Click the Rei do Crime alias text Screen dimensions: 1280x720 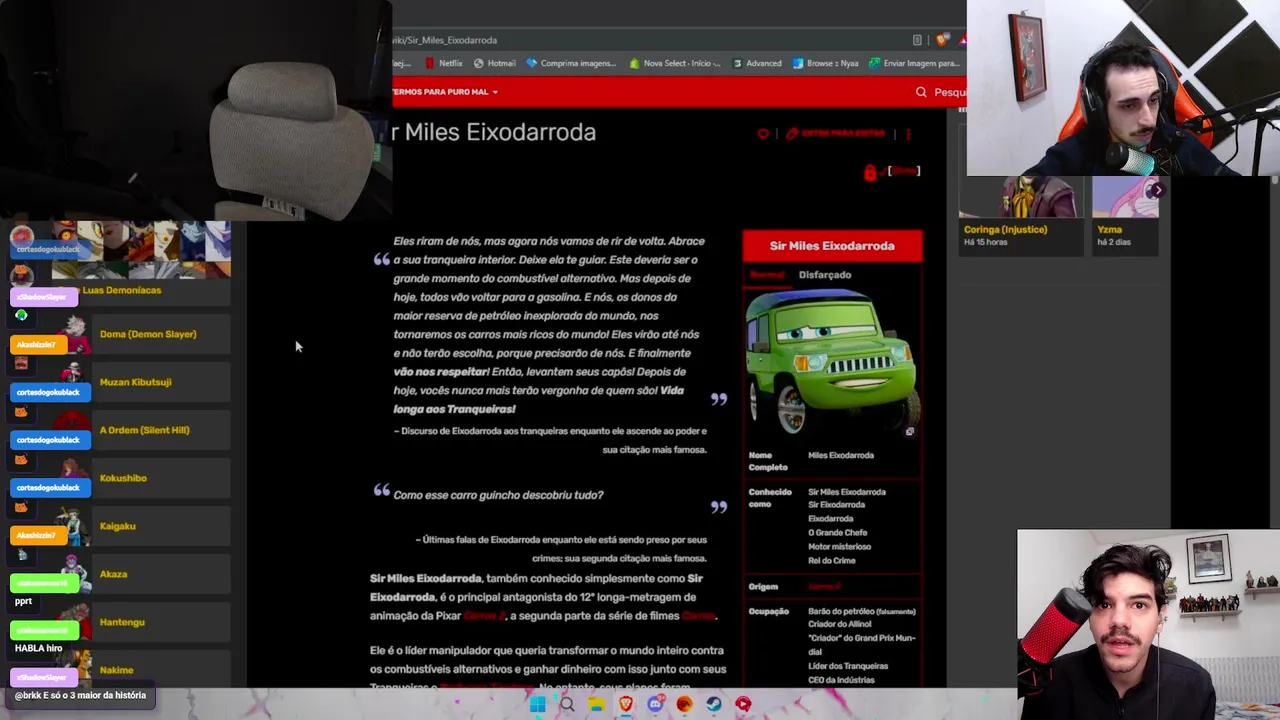(x=831, y=561)
